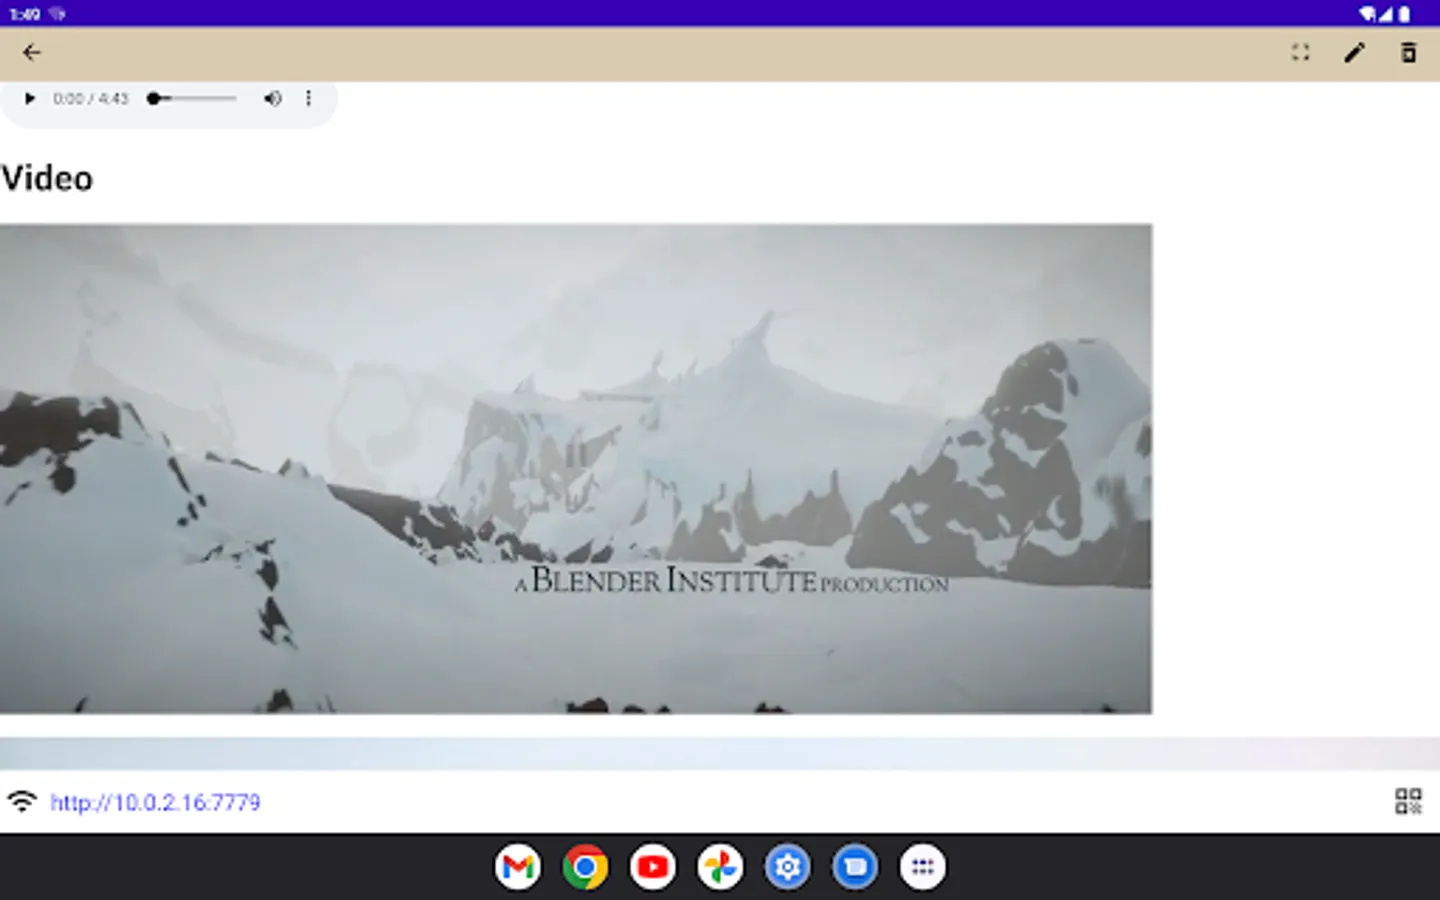Click the Video heading text

47,178
